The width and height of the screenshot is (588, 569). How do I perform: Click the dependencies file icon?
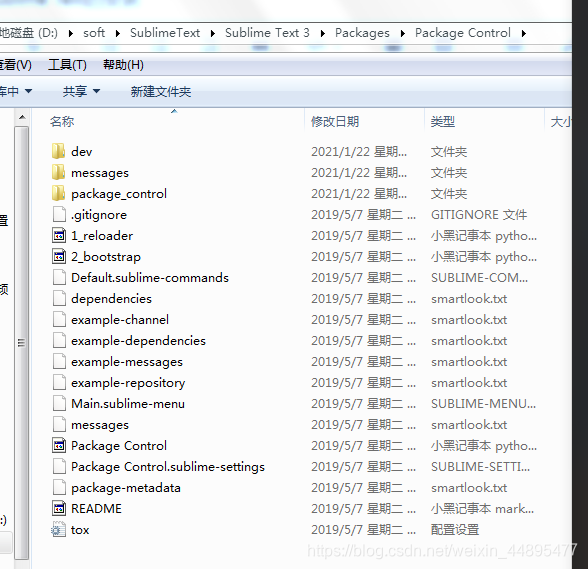click(x=59, y=299)
